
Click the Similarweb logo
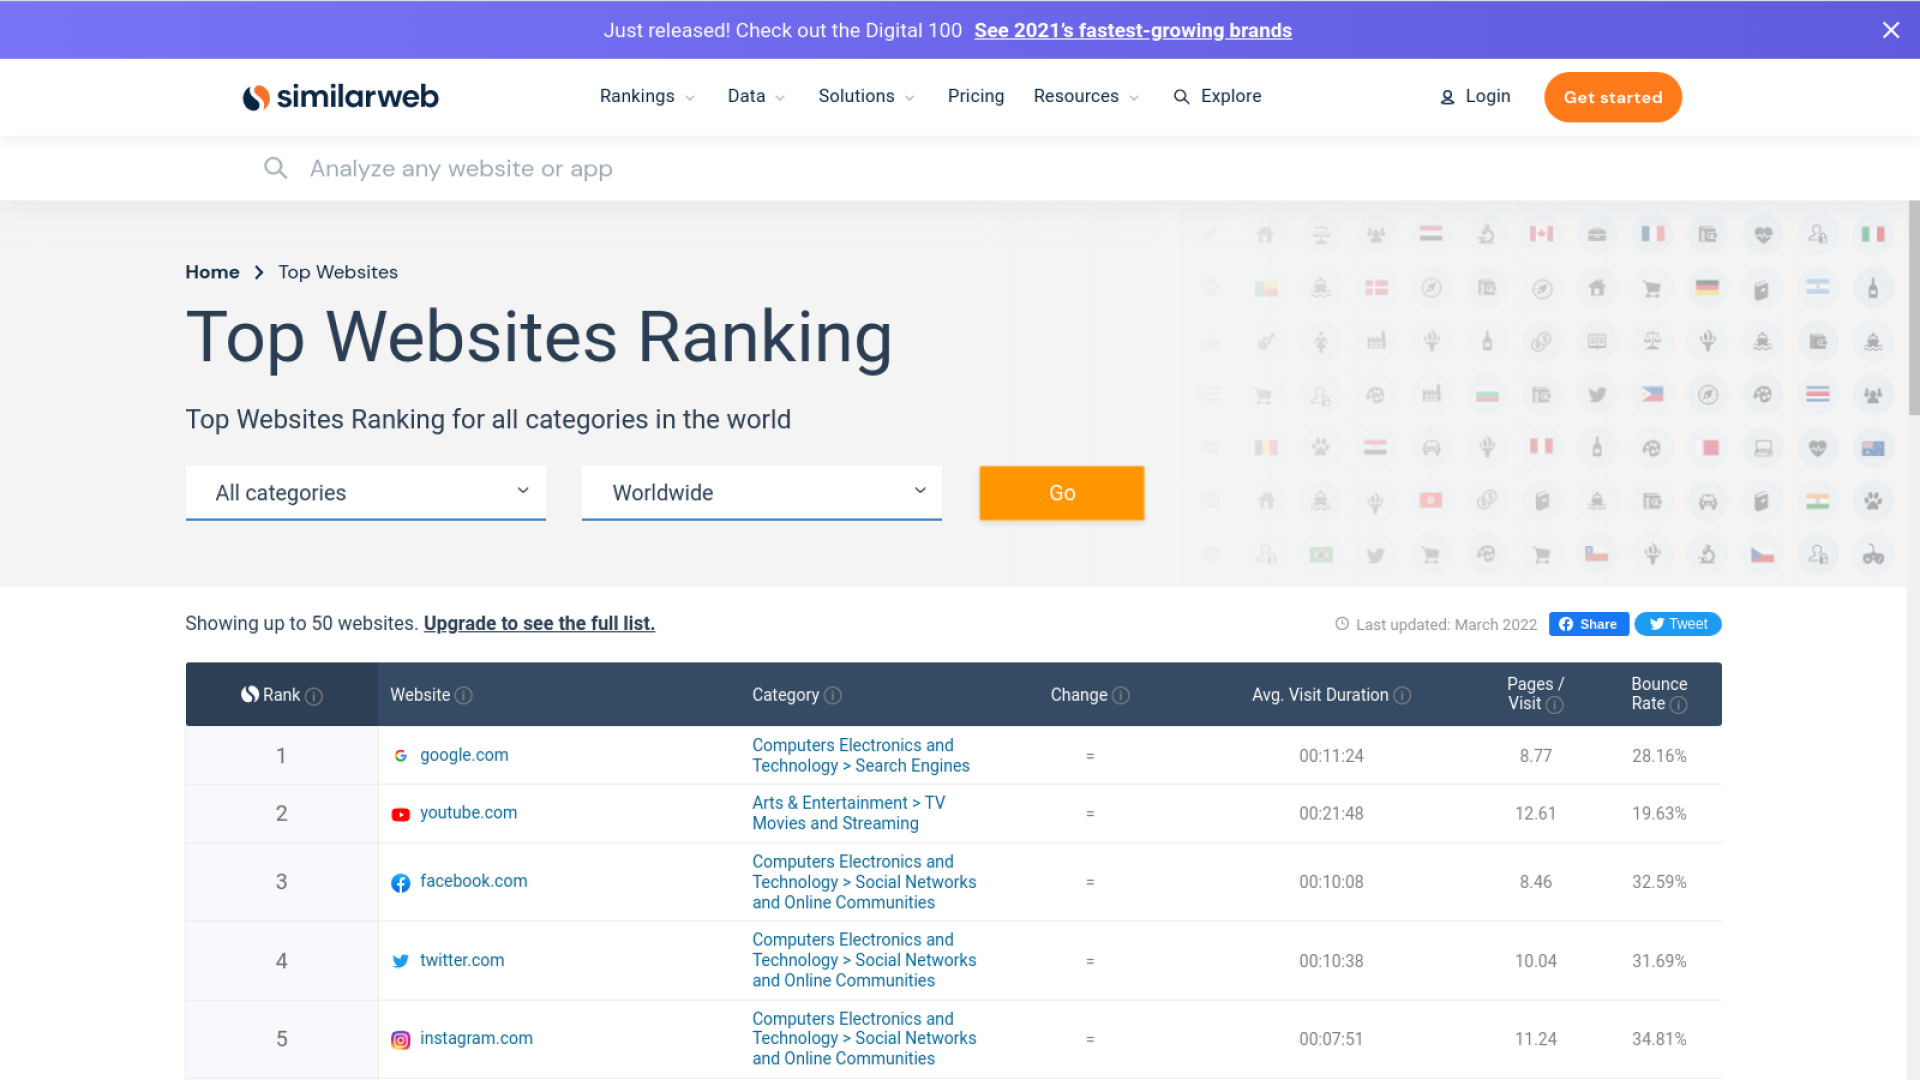[340, 97]
